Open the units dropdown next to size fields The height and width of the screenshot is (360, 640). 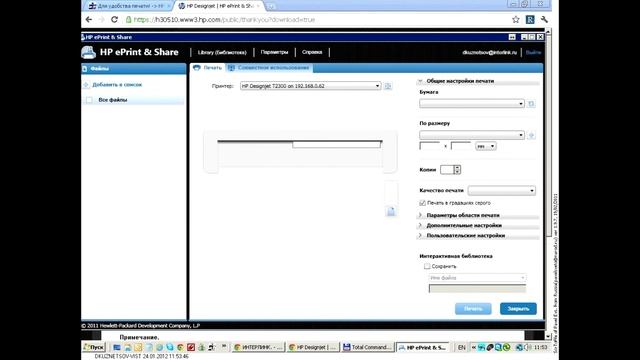(x=486, y=146)
